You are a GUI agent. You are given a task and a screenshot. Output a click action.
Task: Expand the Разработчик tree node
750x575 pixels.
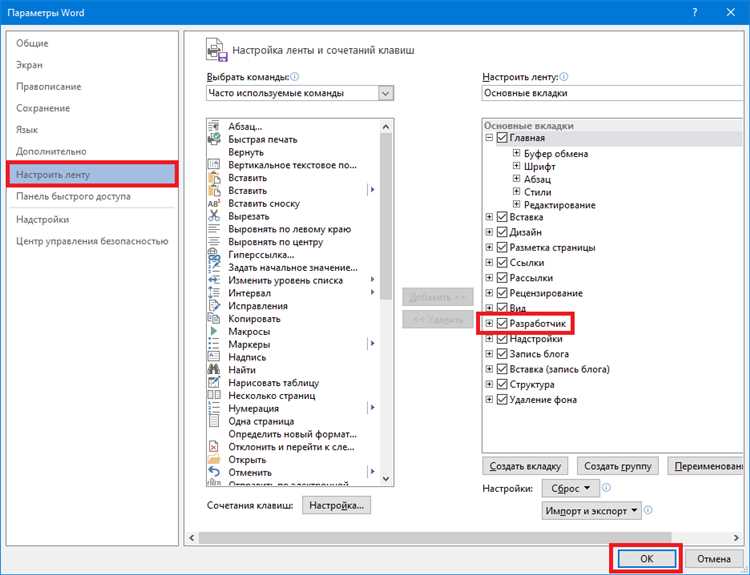(489, 323)
